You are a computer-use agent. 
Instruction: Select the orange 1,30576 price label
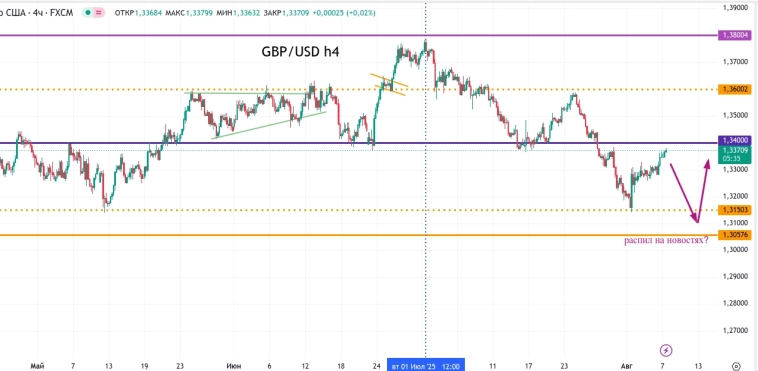735,235
